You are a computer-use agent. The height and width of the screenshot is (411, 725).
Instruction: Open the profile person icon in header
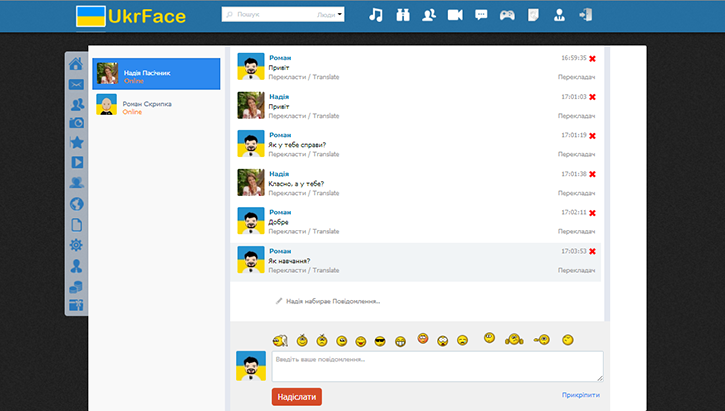[x=559, y=15]
